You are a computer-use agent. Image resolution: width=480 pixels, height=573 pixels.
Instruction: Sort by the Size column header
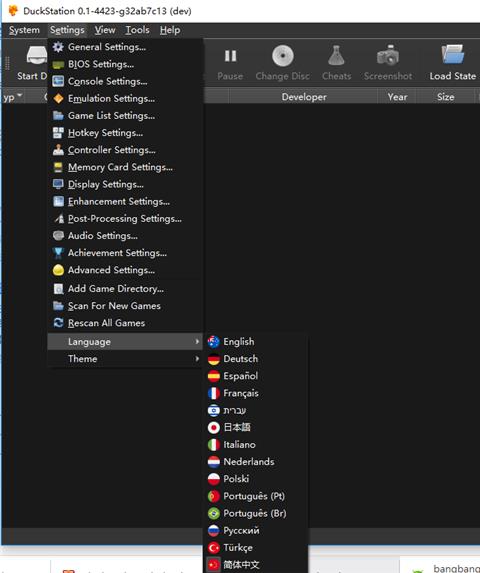coord(446,97)
